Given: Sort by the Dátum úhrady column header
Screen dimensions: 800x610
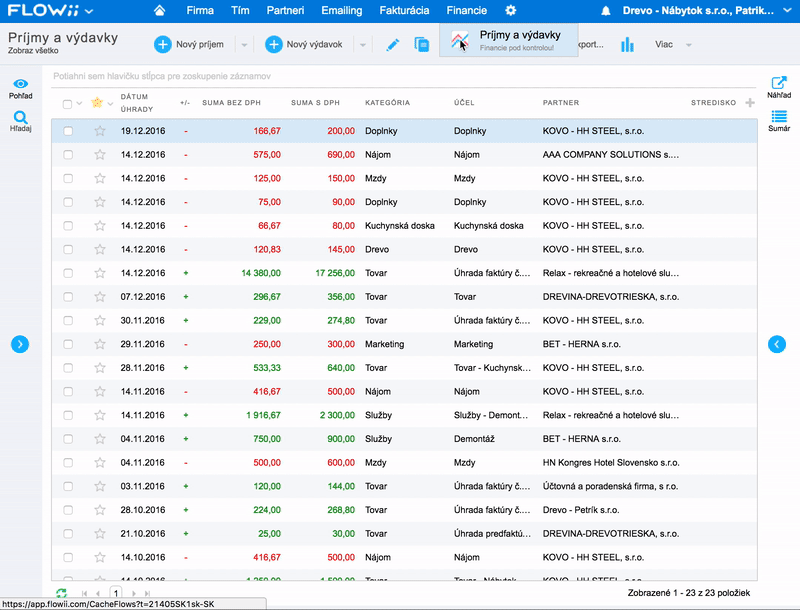Looking at the screenshot, I should click(x=137, y=103).
